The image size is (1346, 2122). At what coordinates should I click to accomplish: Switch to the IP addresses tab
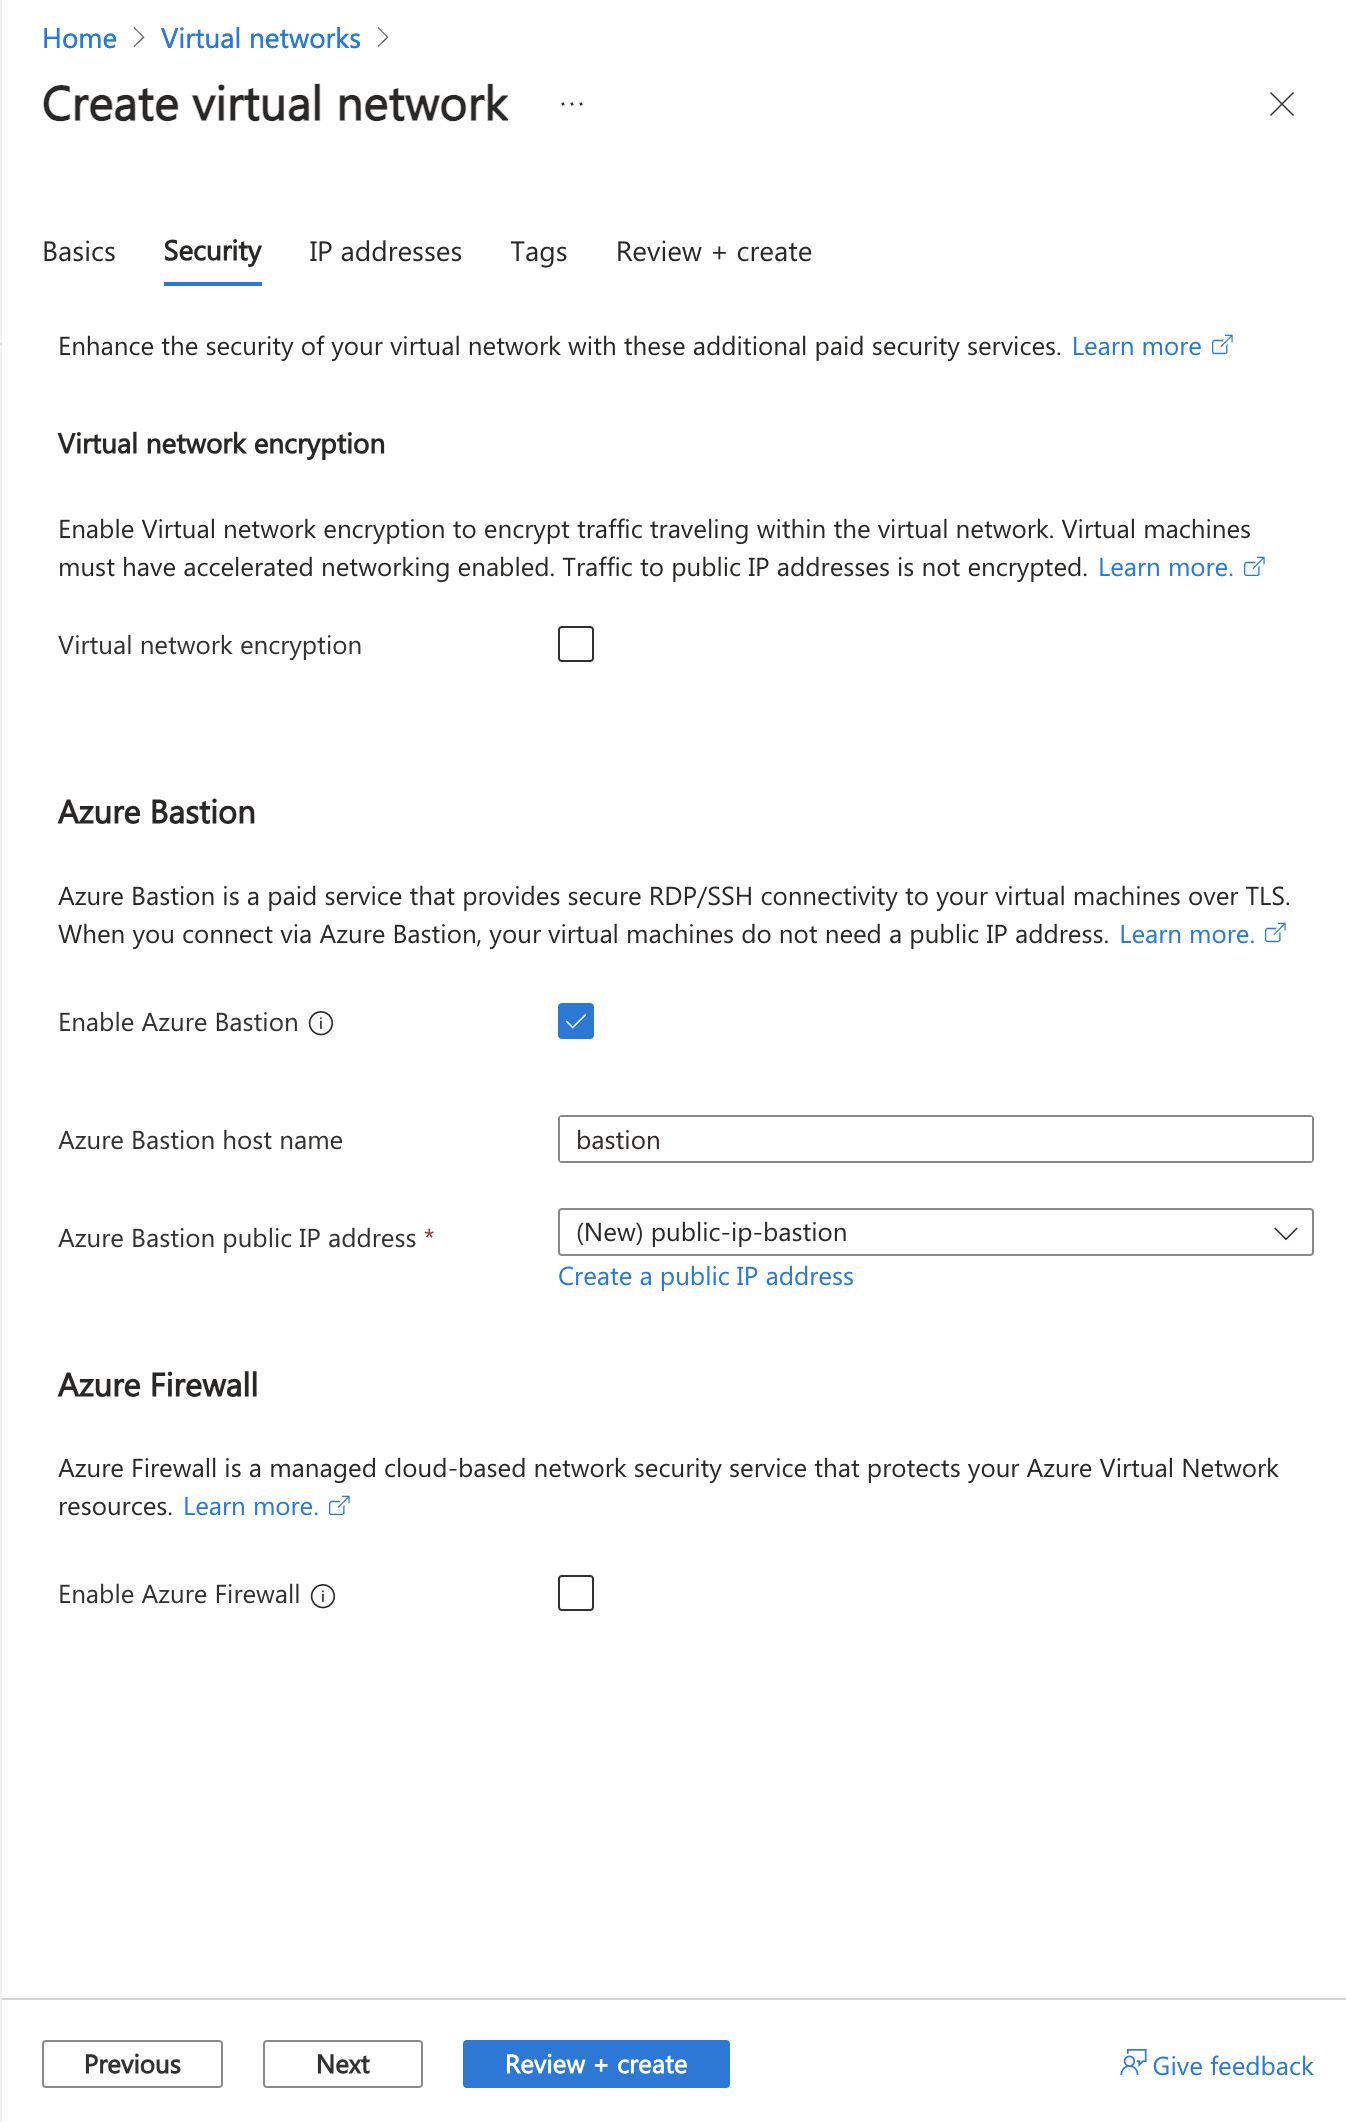[385, 252]
